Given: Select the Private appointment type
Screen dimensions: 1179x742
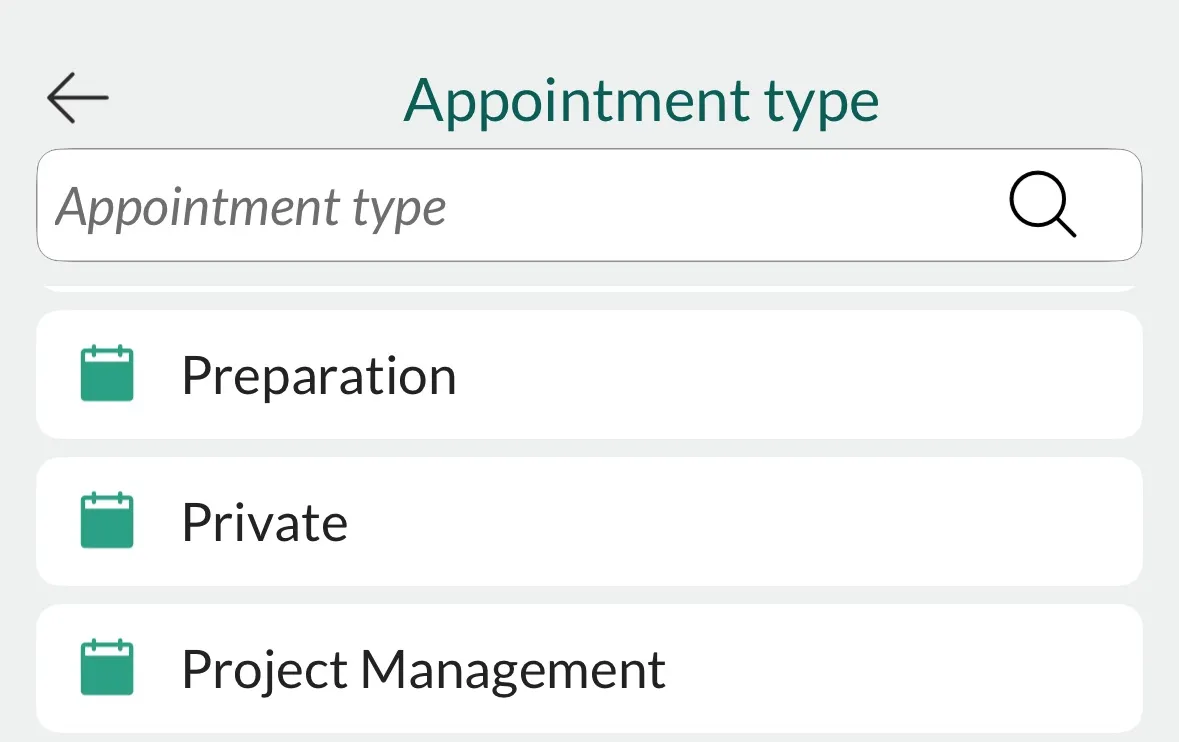Looking at the screenshot, I should tap(588, 522).
